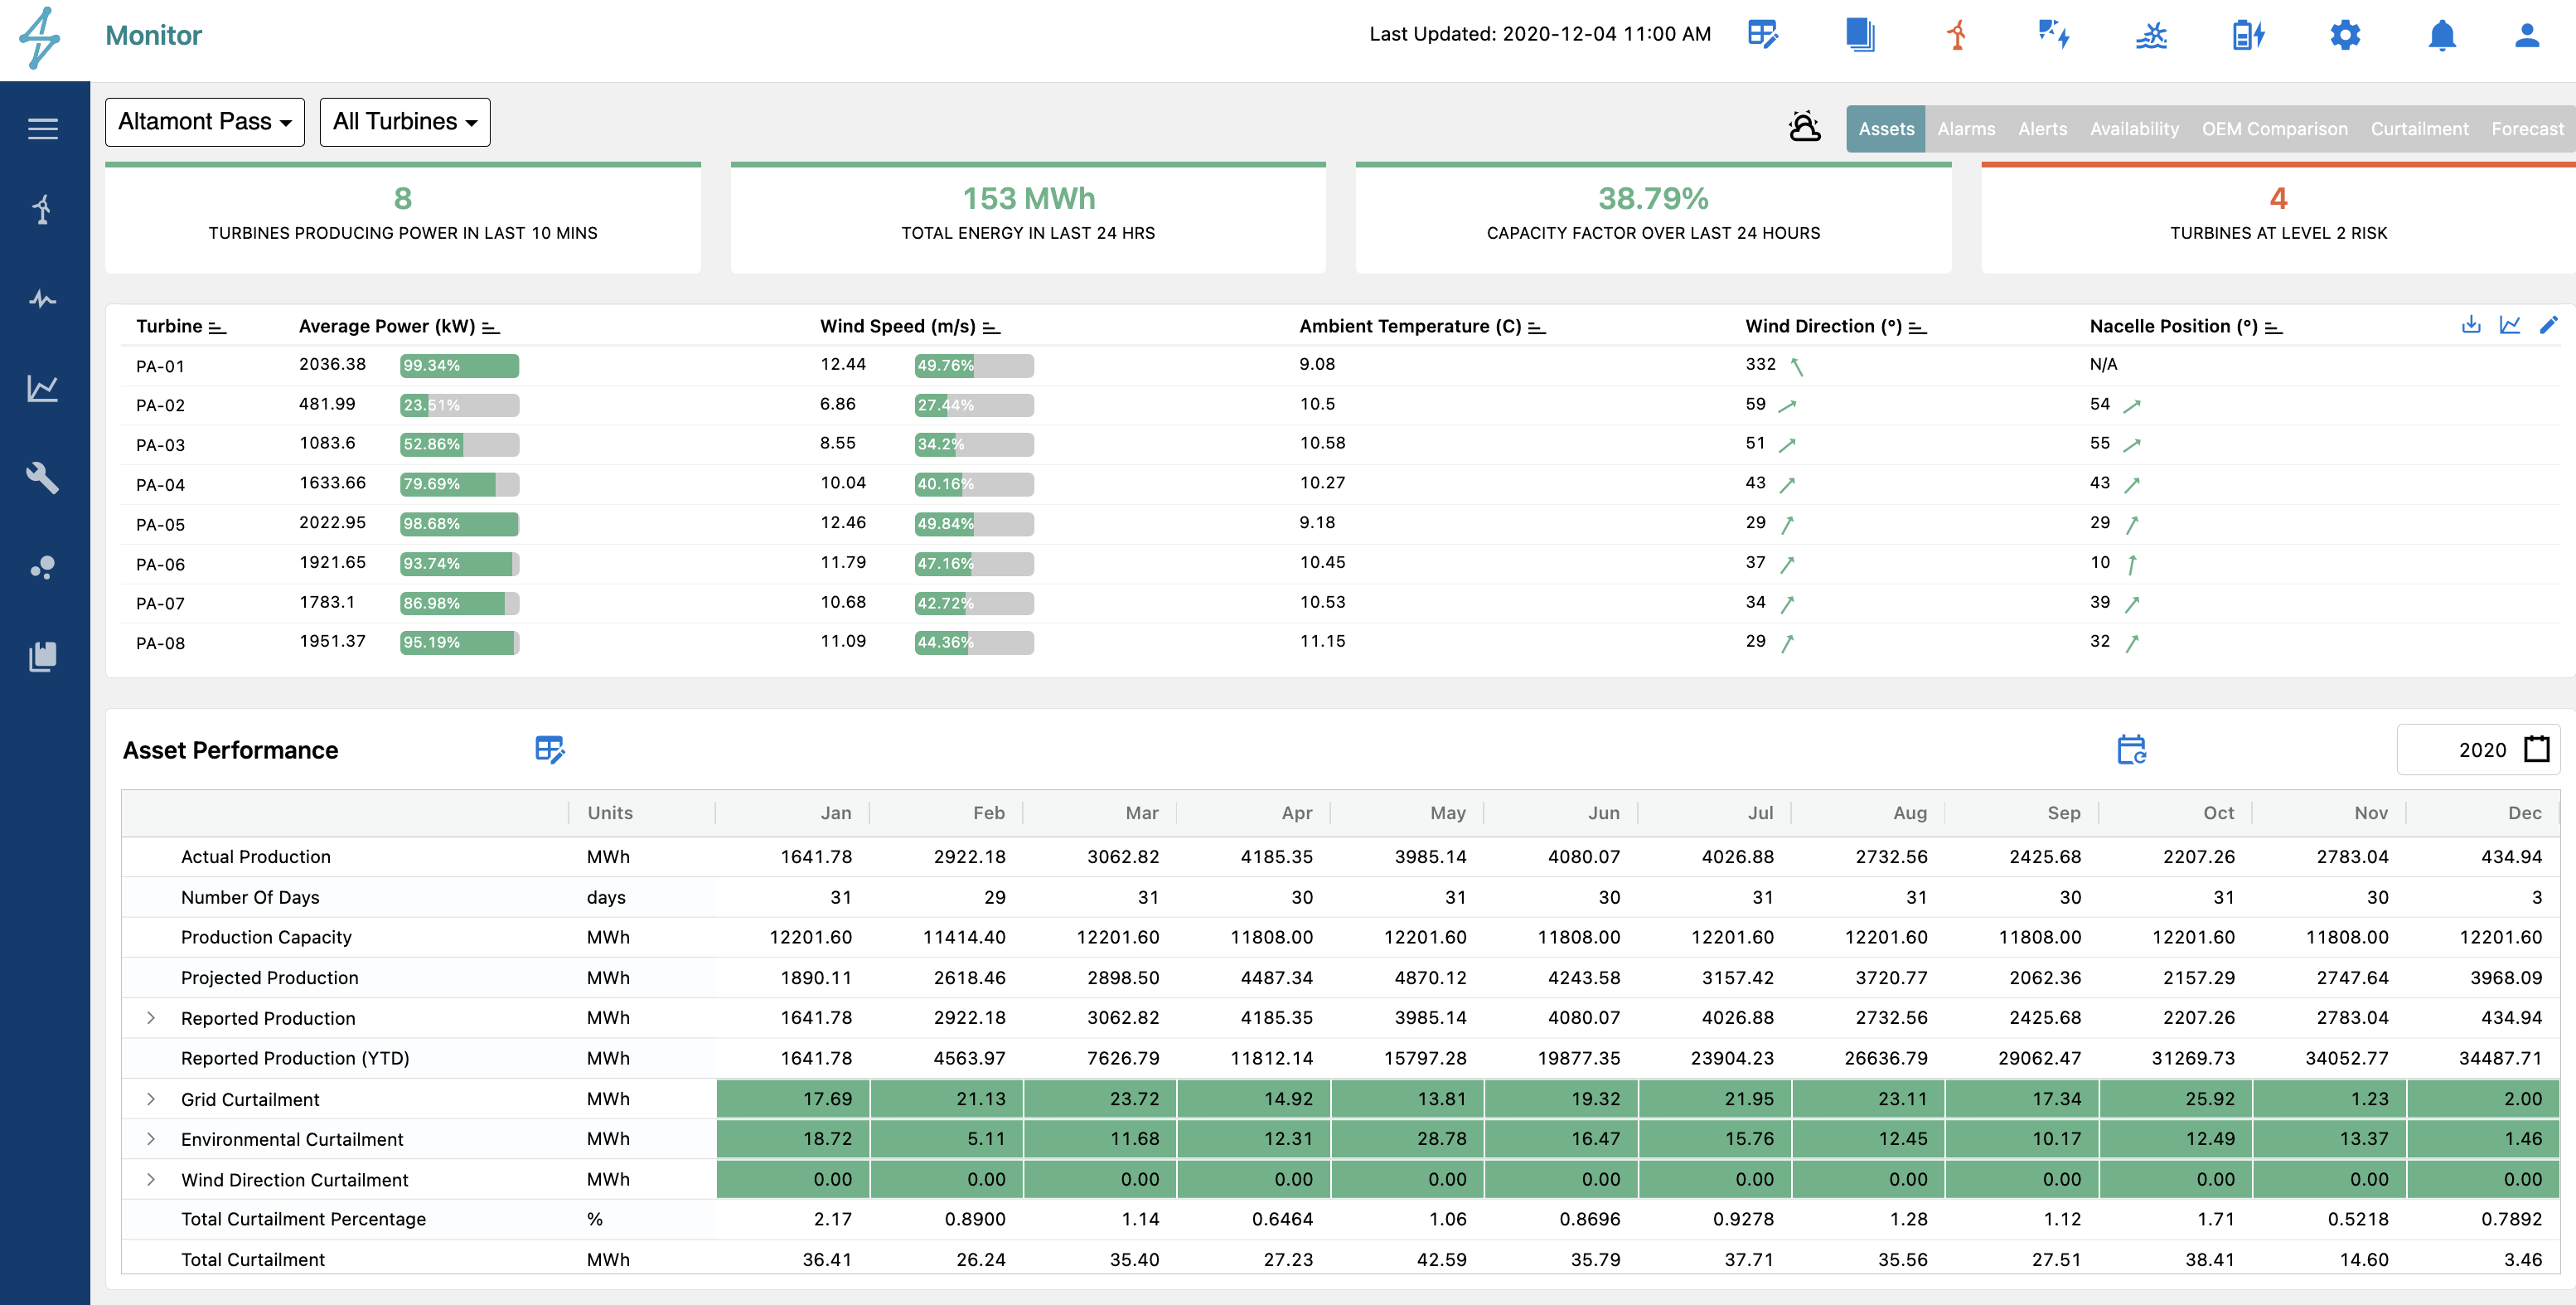Download the turbine table data
Image resolution: width=2576 pixels, height=1305 pixels.
coord(2471,325)
